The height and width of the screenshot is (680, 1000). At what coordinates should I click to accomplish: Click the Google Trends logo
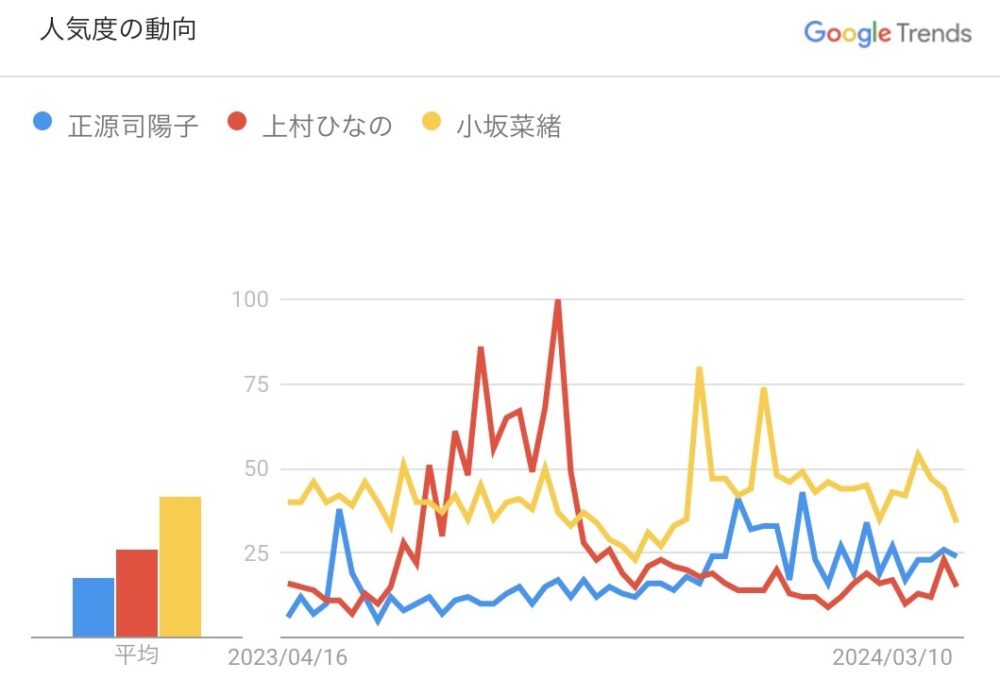pyautogui.click(x=887, y=33)
